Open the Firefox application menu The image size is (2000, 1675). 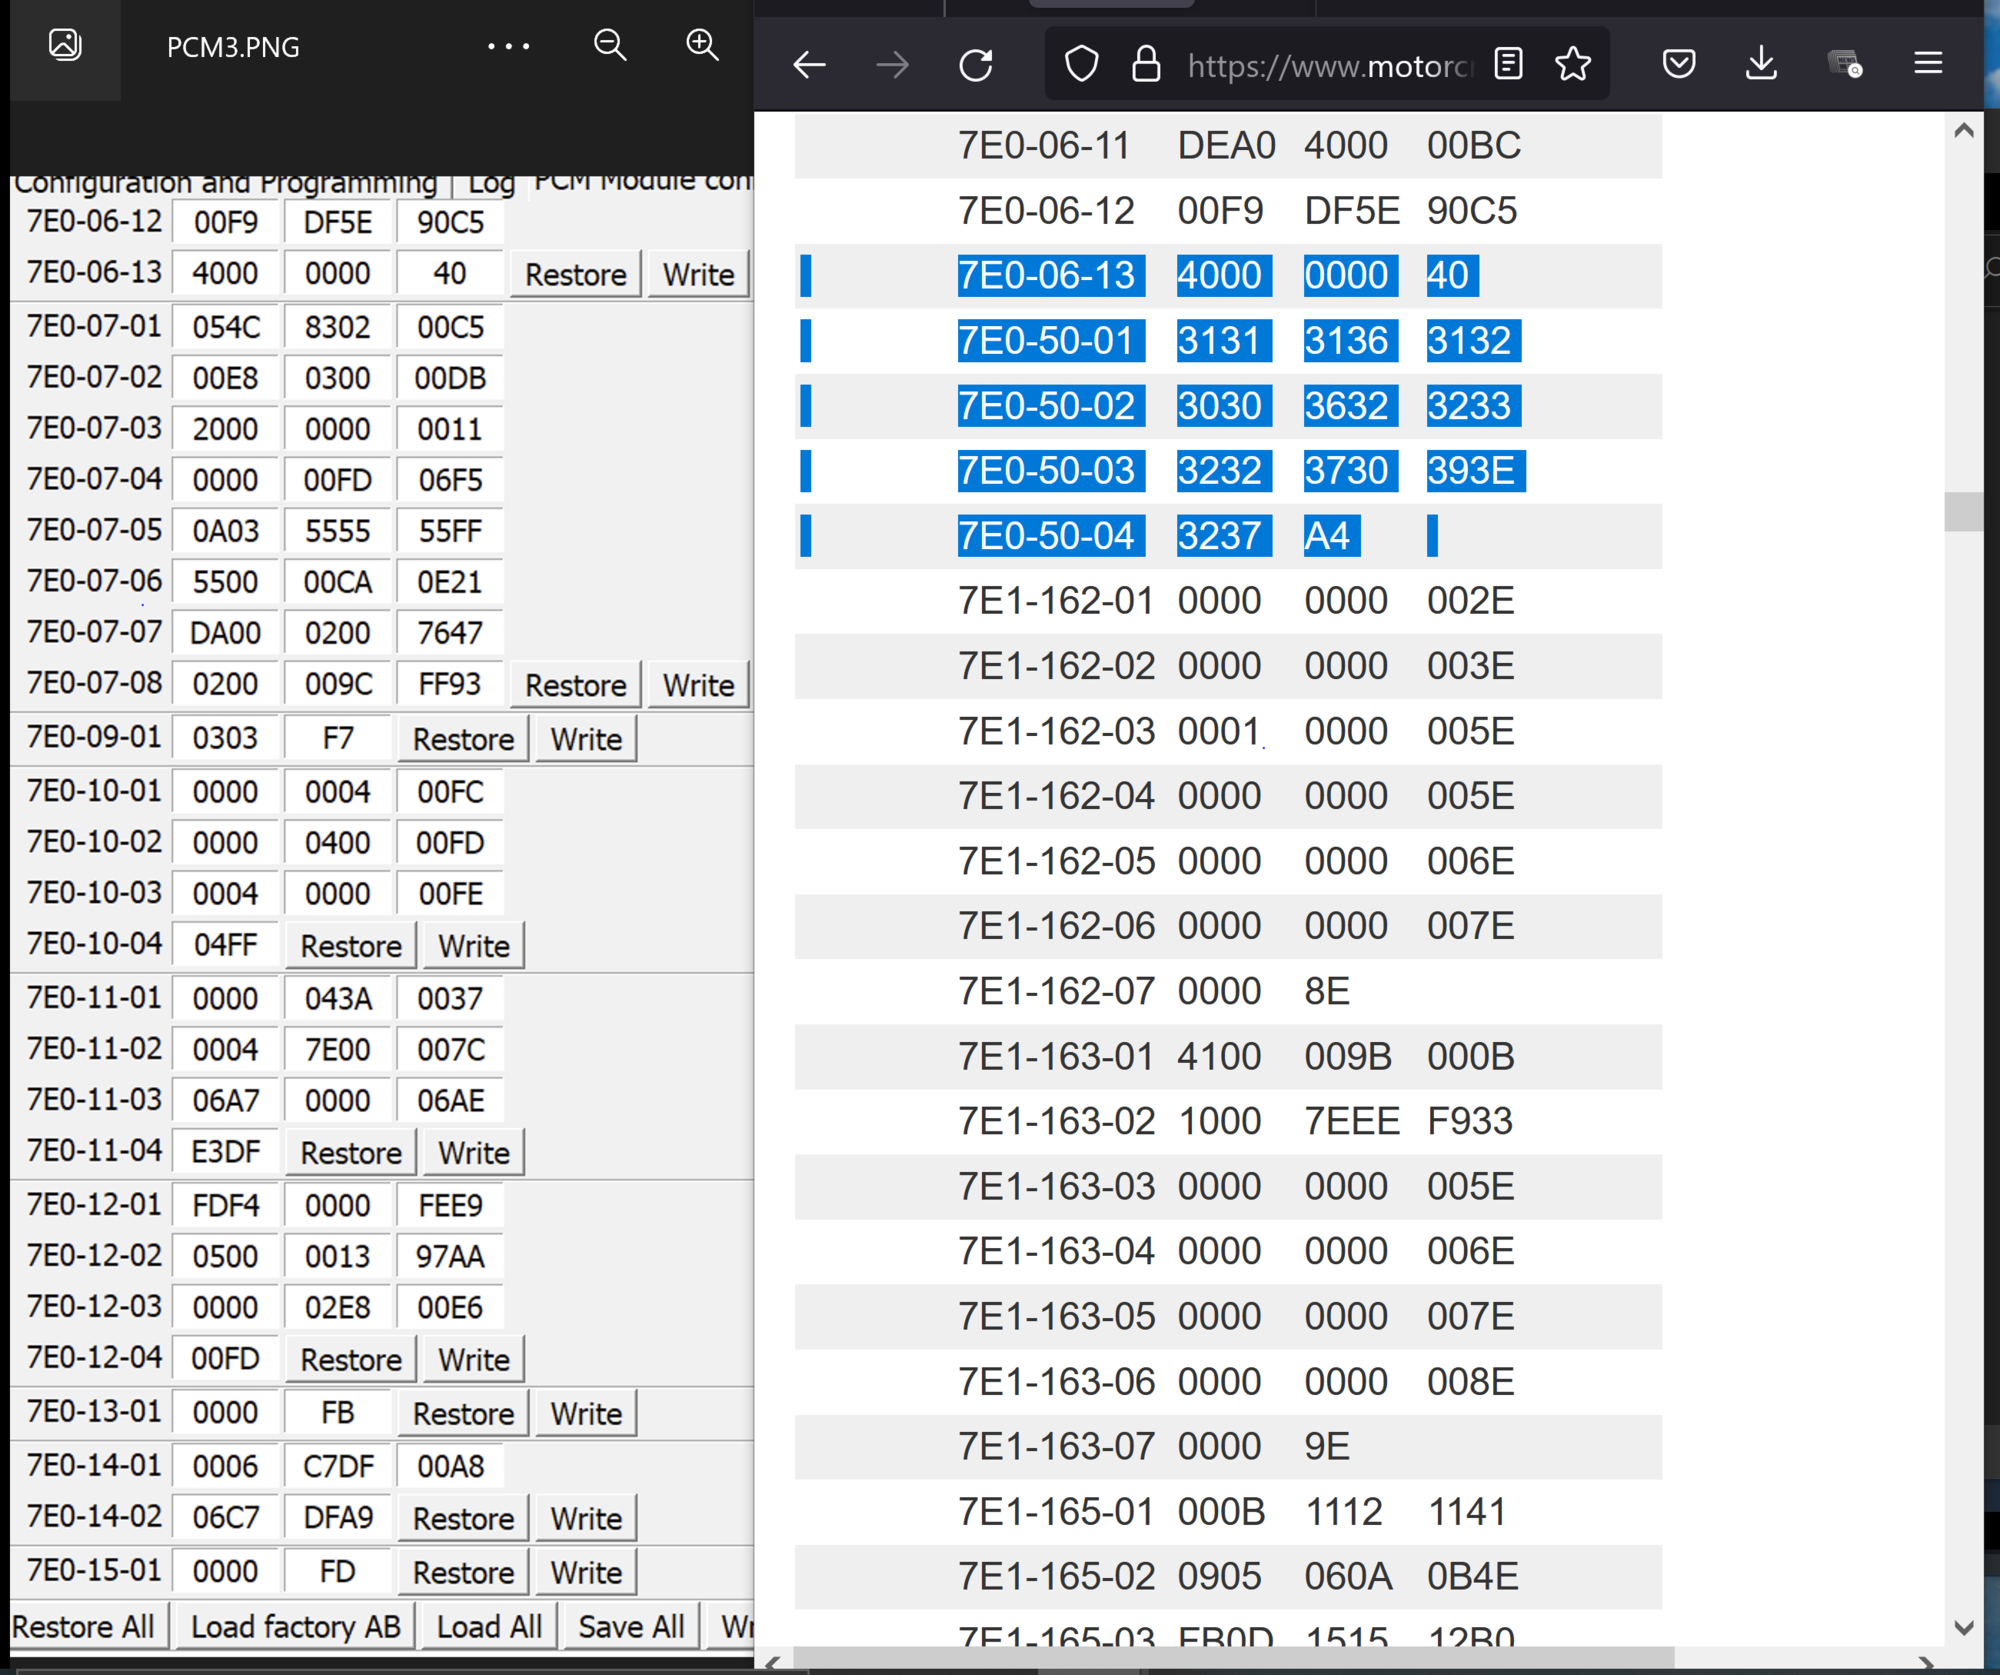pyautogui.click(x=1928, y=62)
